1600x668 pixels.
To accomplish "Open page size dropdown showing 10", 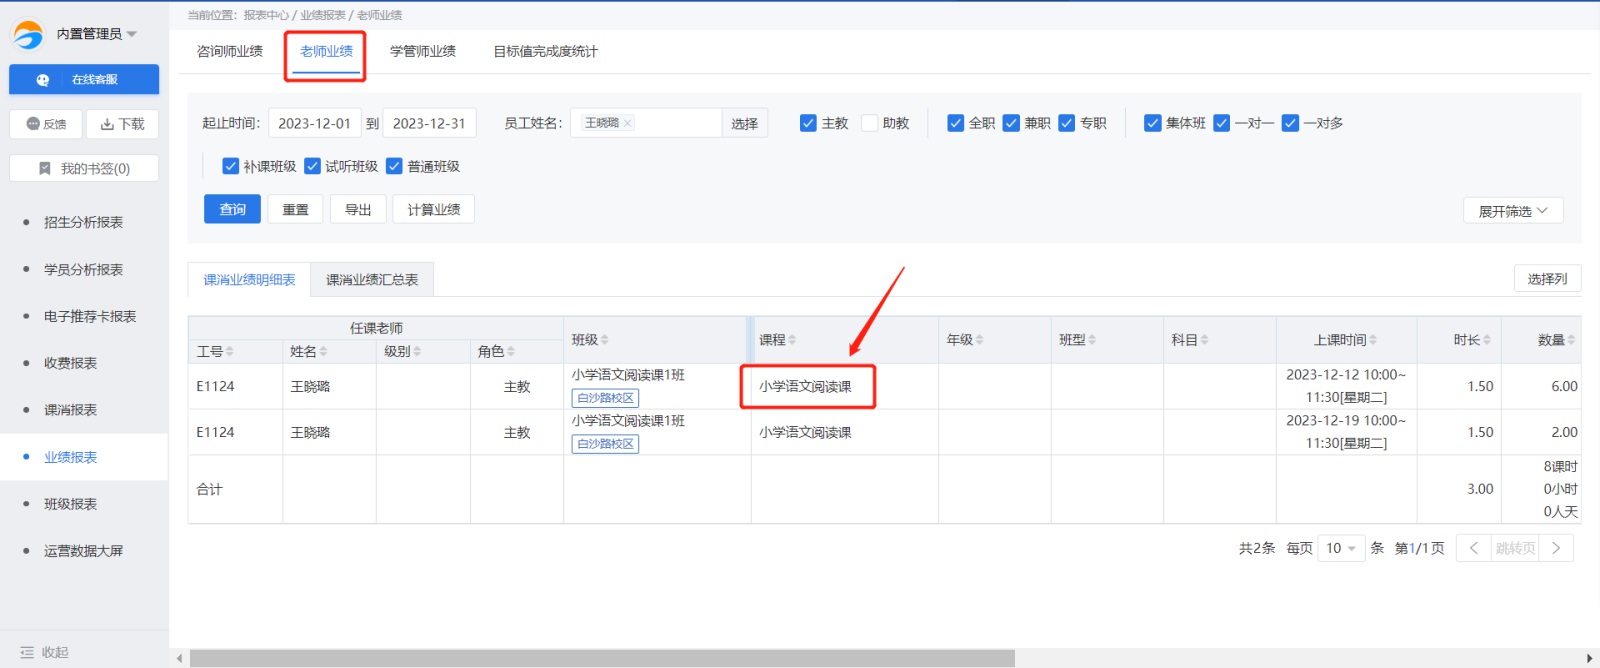I will pos(1341,548).
